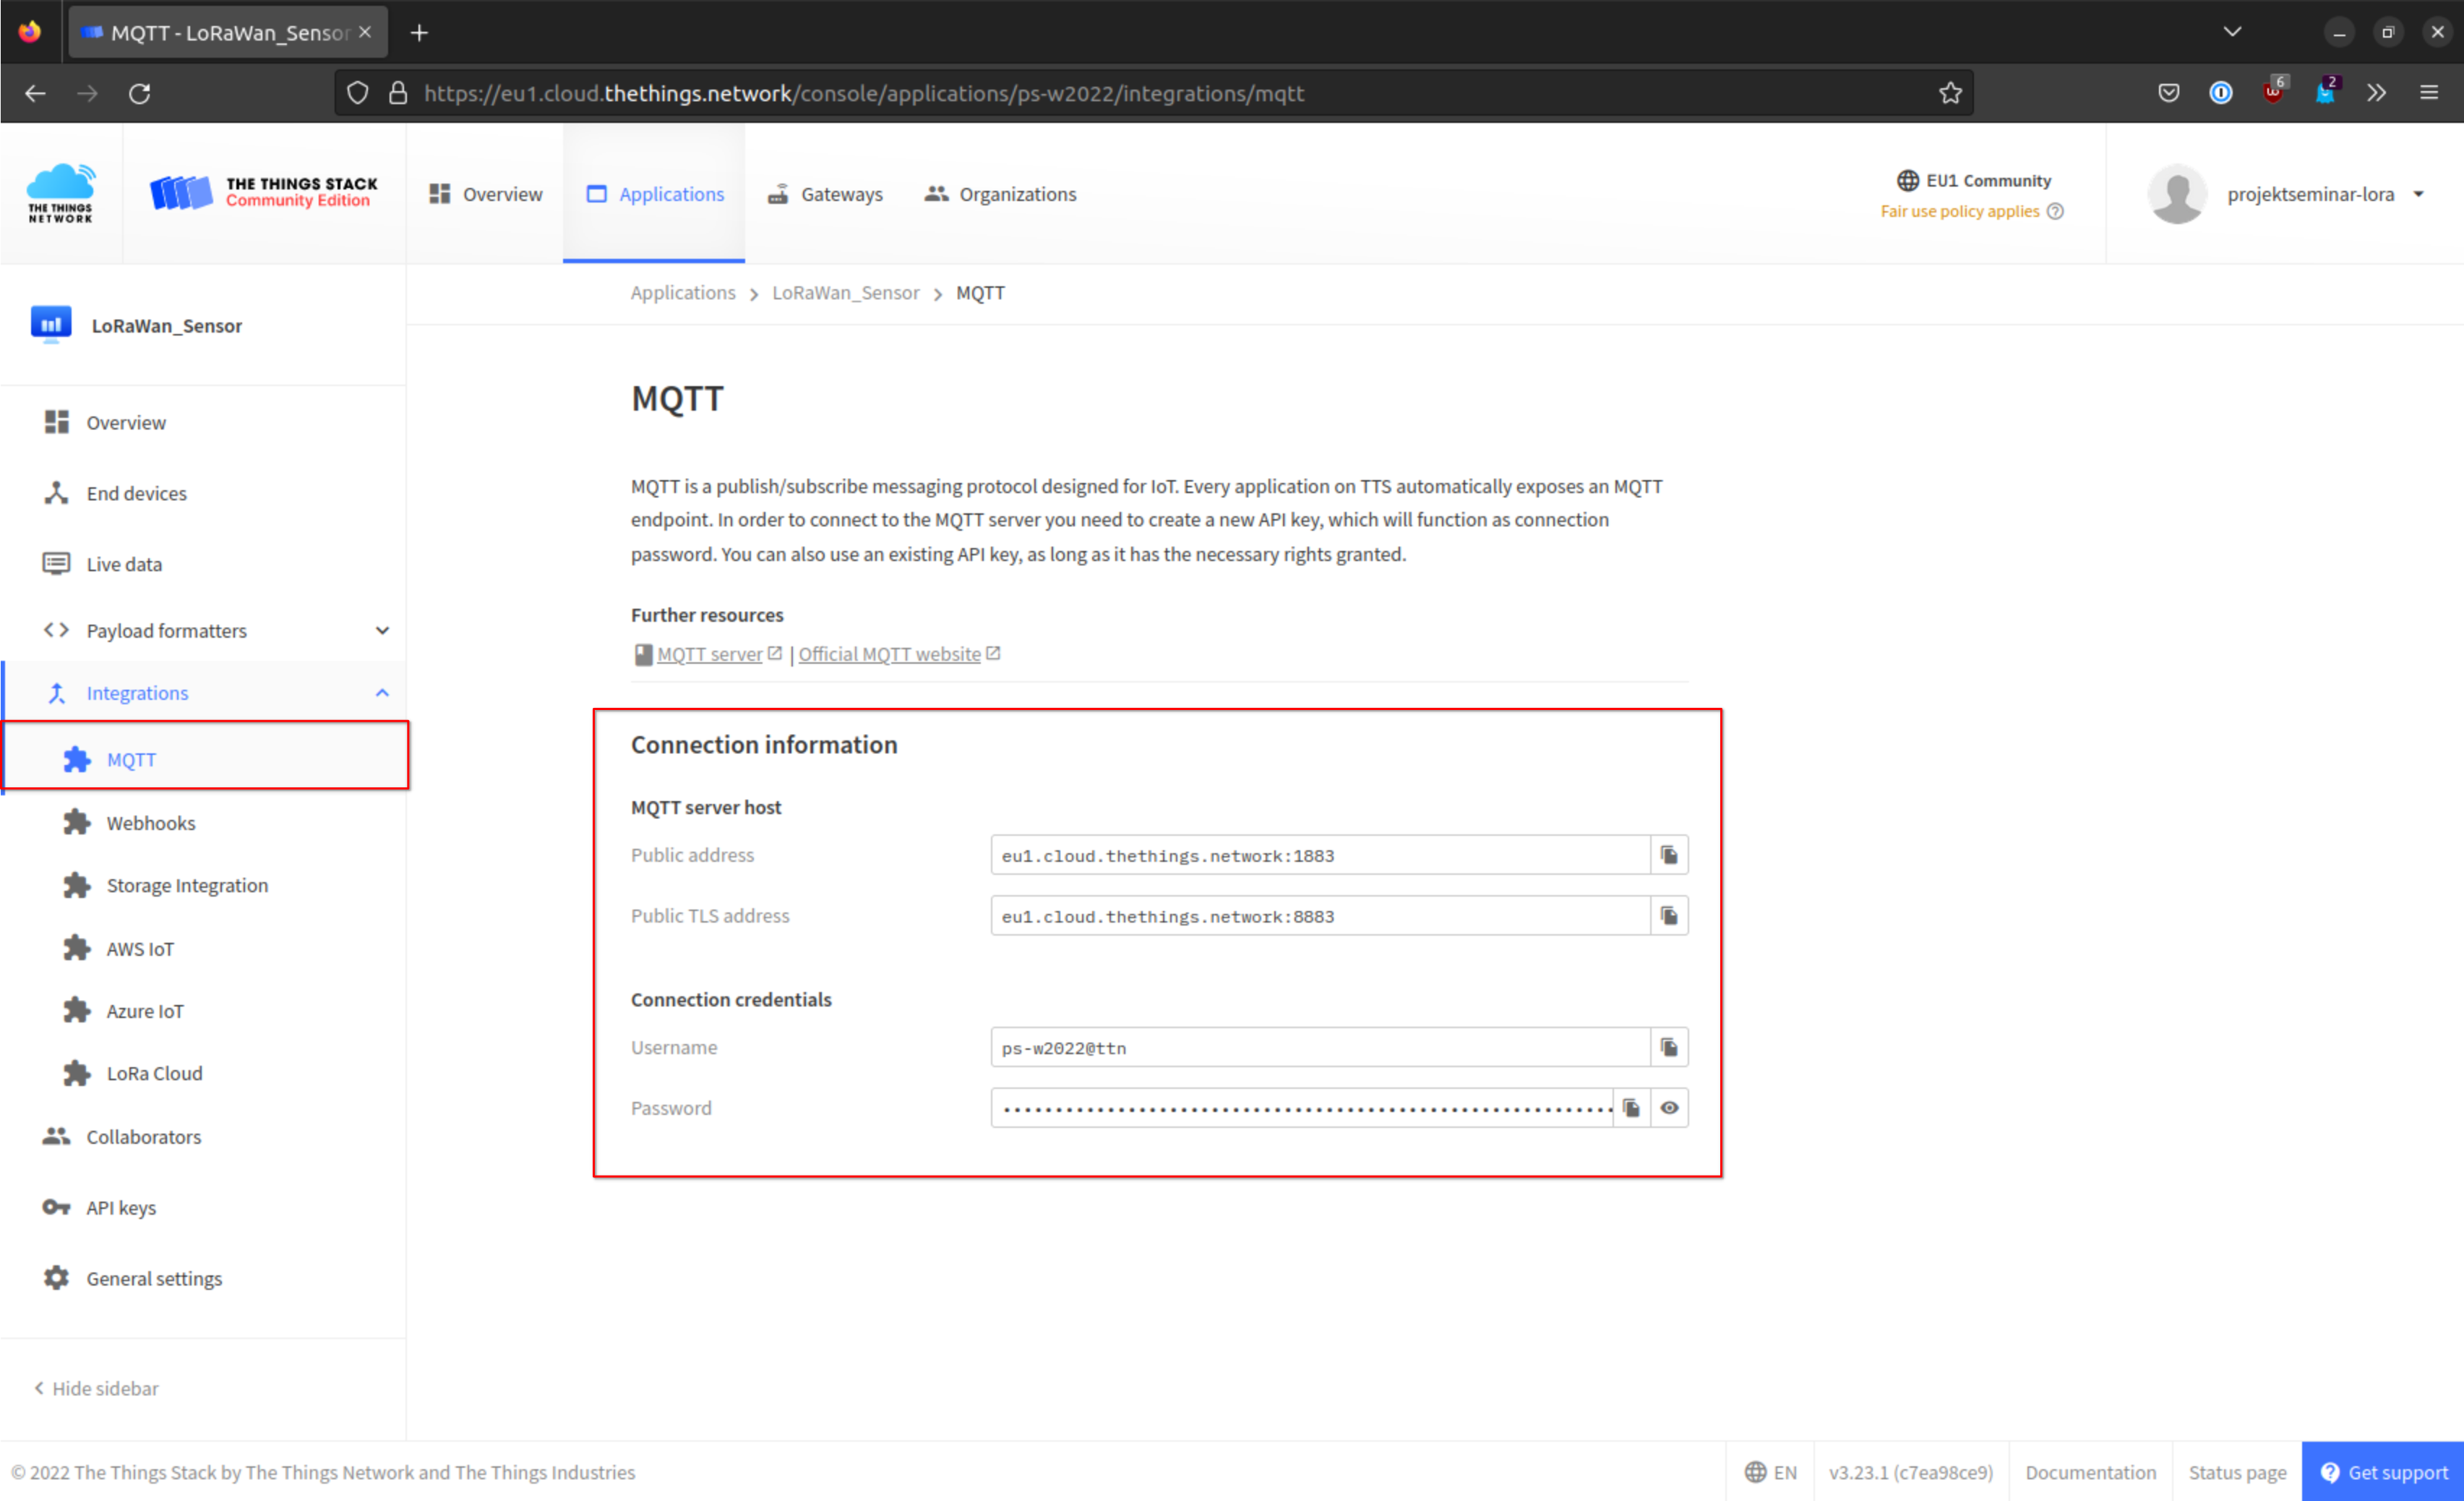2464x1501 pixels.
Task: Open Overview in the top navigation
Action: pos(486,194)
